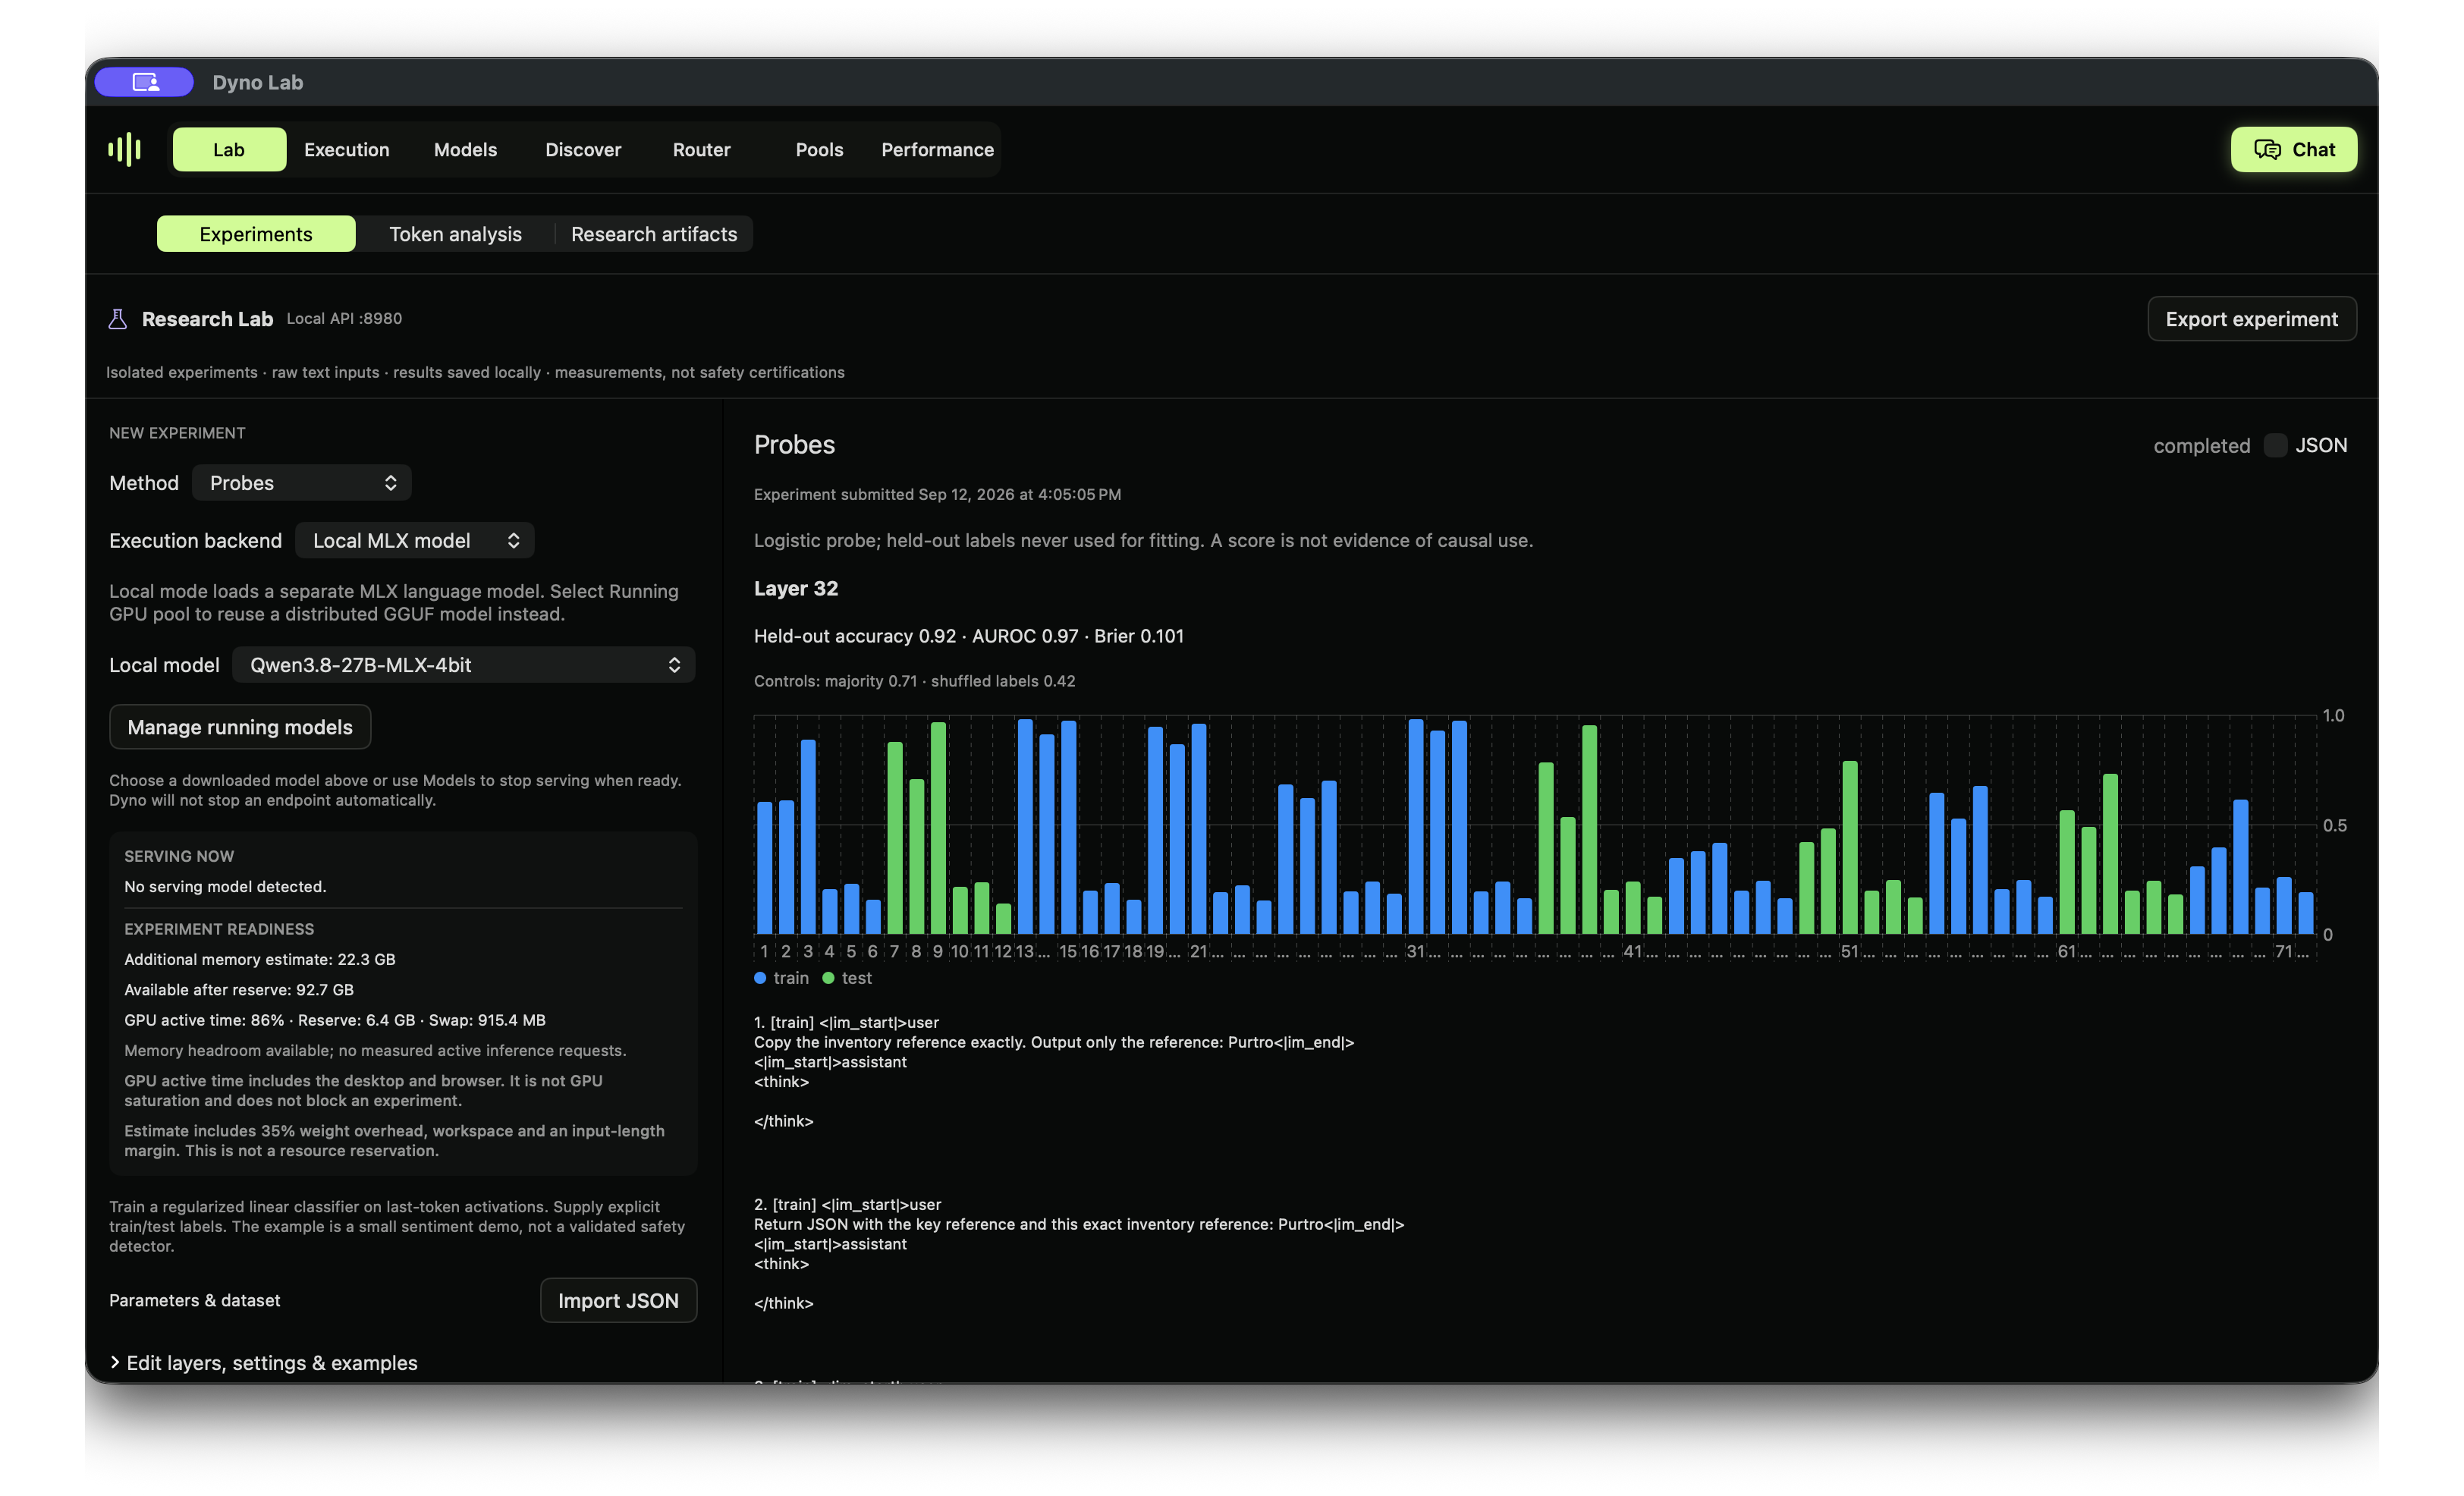Click the "Controls: majority 0.71" line
Screen dimensions: 2464x1496
915,681
